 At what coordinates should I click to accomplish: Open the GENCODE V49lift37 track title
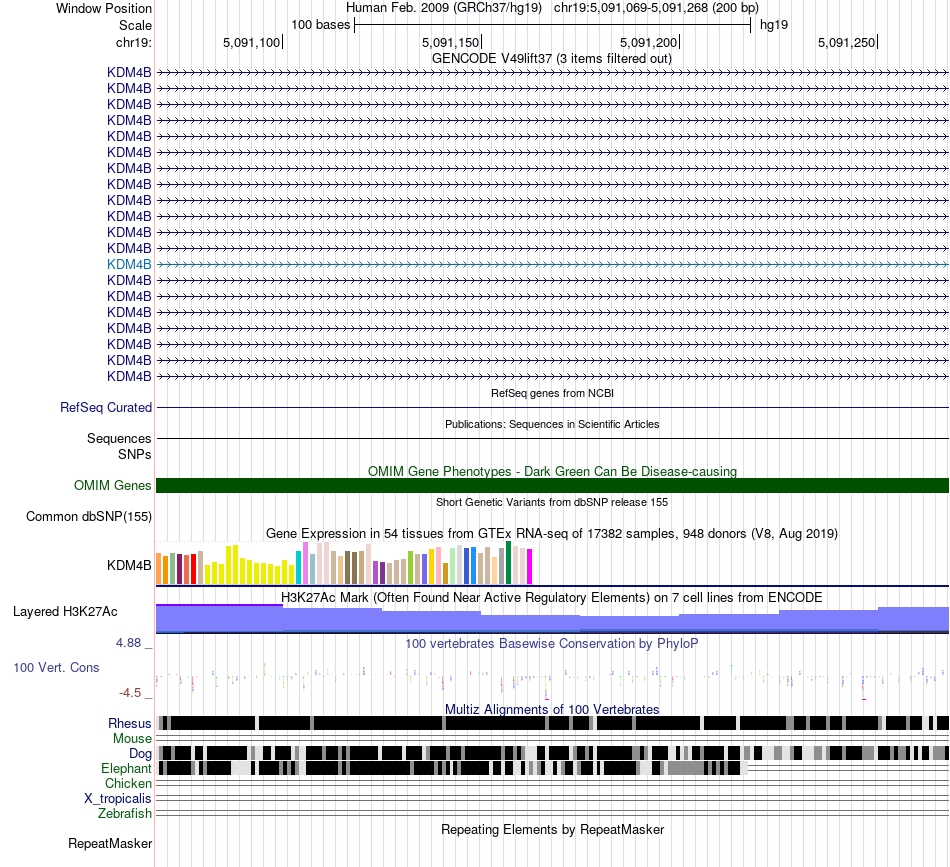click(x=551, y=59)
